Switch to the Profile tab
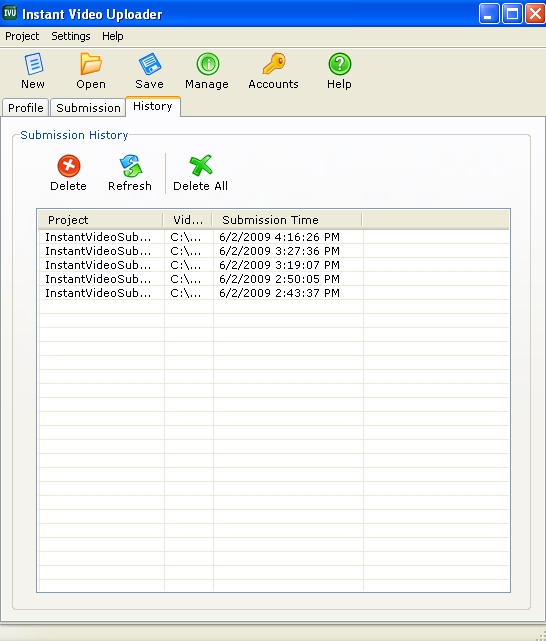 point(26,108)
